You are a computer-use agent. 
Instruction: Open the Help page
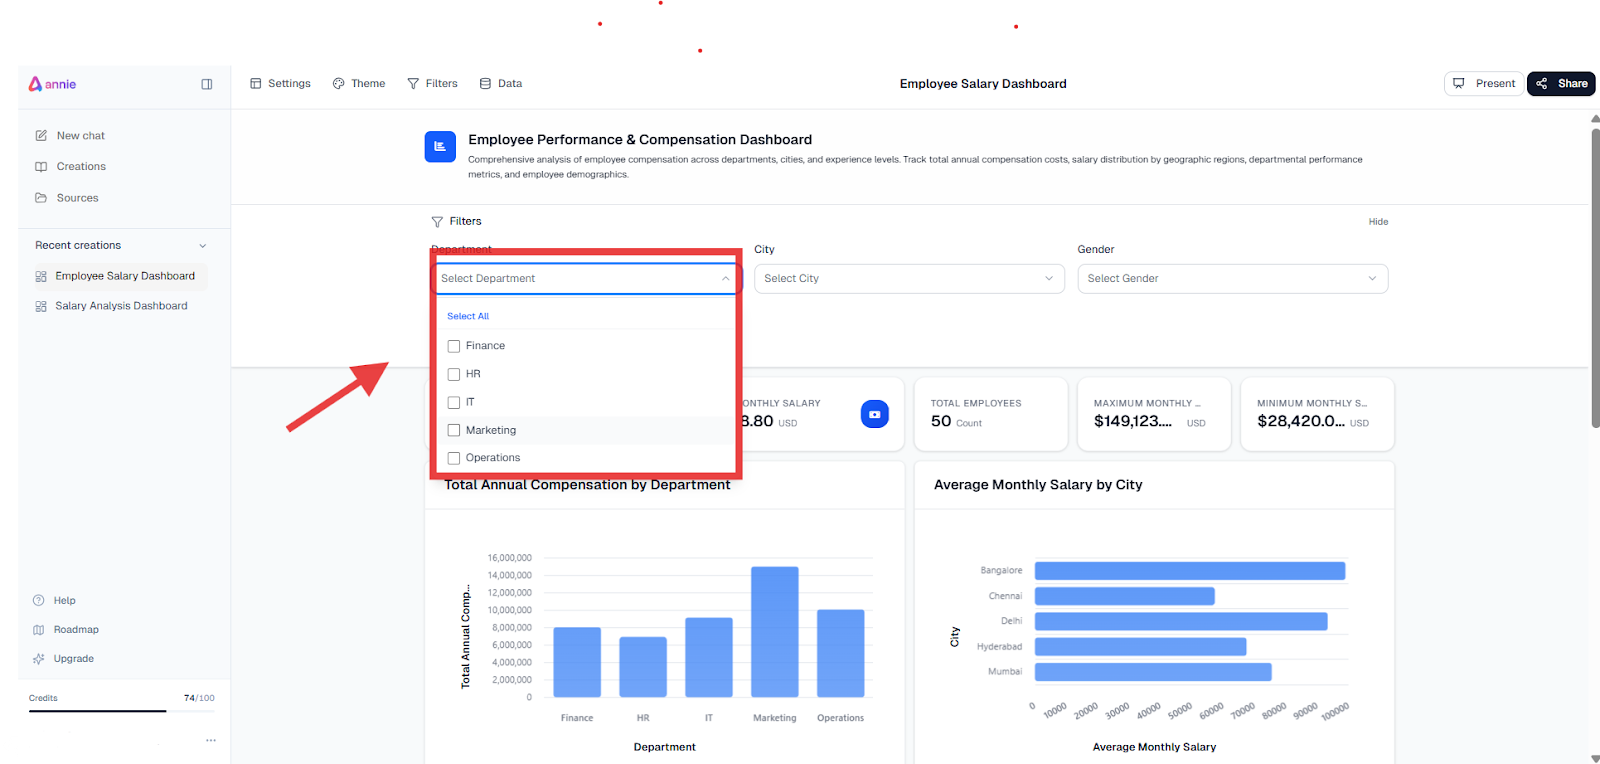(64, 601)
